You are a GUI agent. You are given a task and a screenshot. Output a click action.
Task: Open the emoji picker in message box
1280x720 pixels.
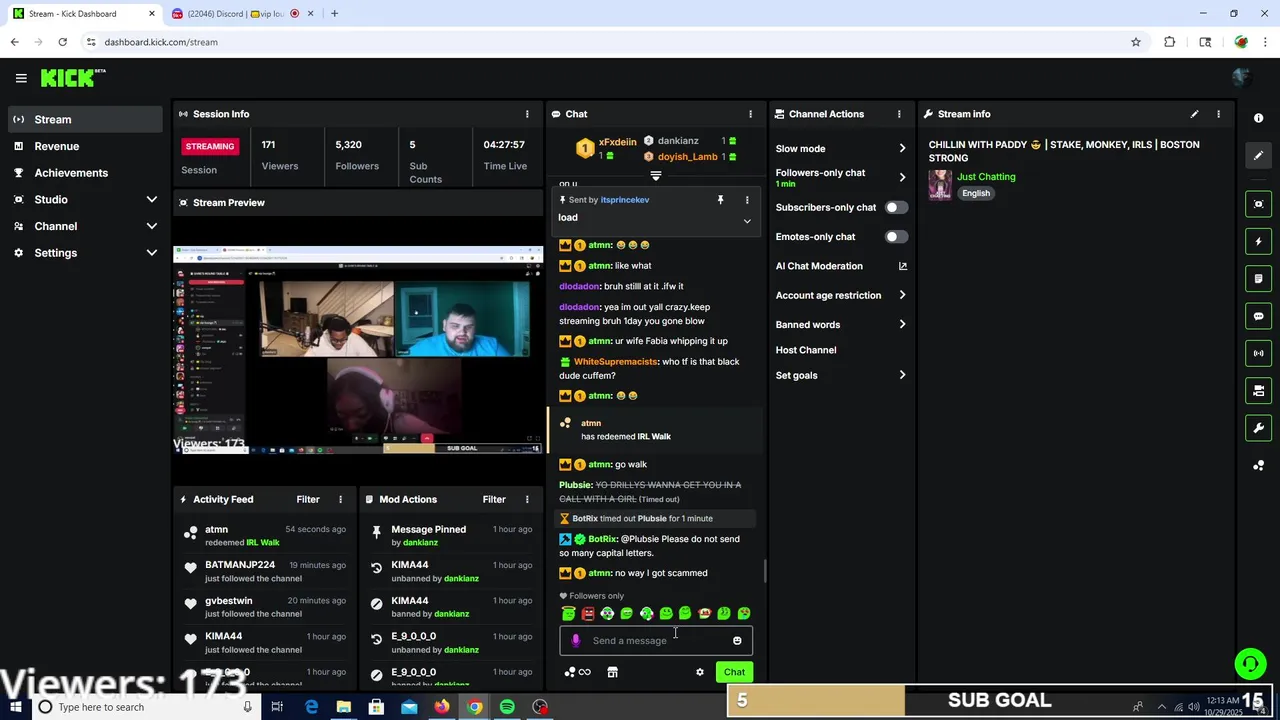tap(737, 641)
